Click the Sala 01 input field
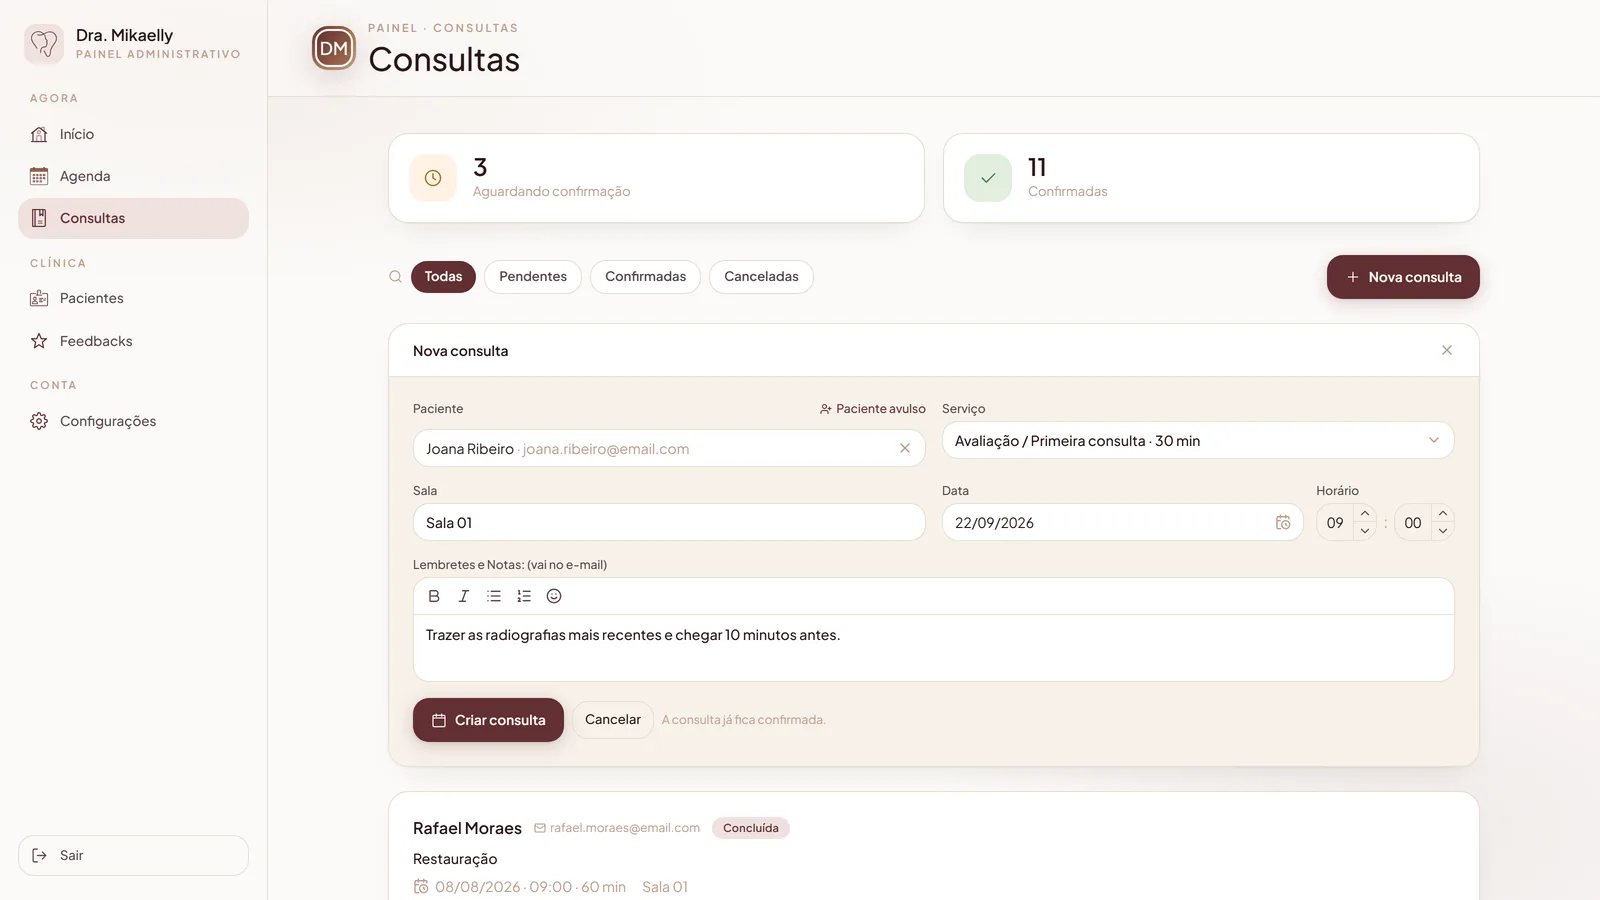The image size is (1600, 900). [x=669, y=522]
